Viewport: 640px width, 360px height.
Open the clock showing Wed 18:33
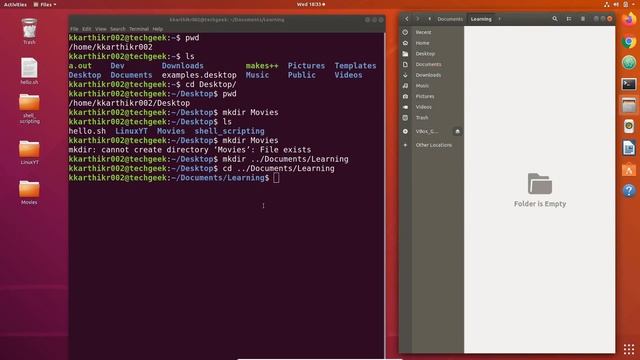[x=311, y=4]
